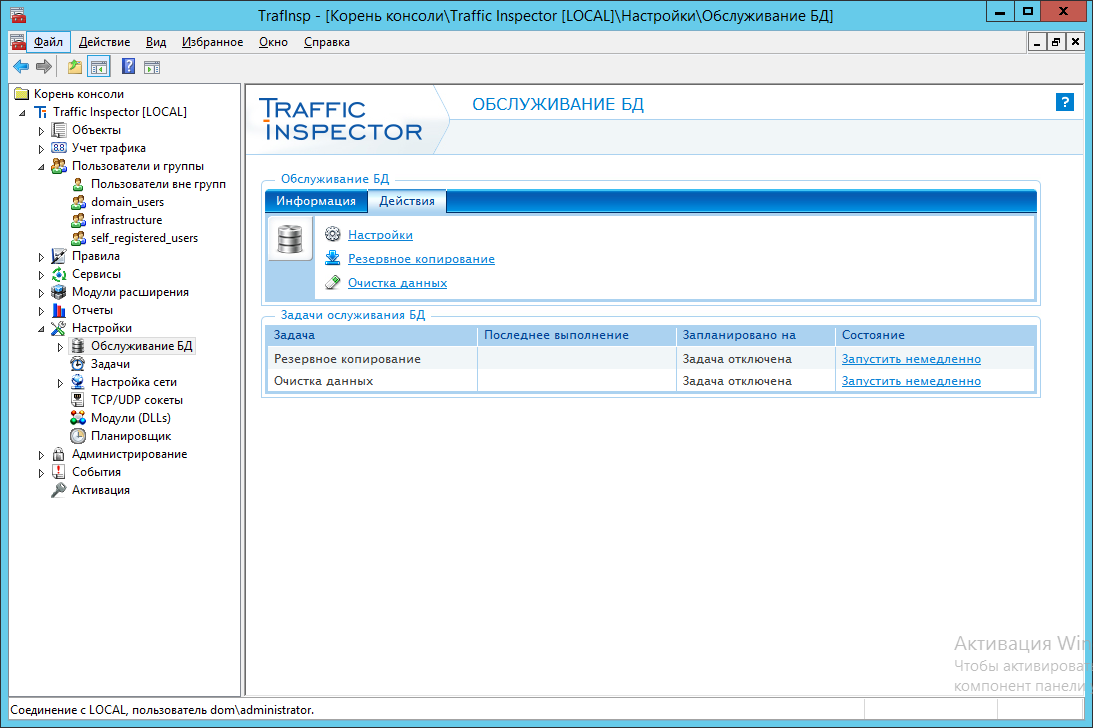
Task: Click the Модули расширения icon
Action: click(59, 292)
